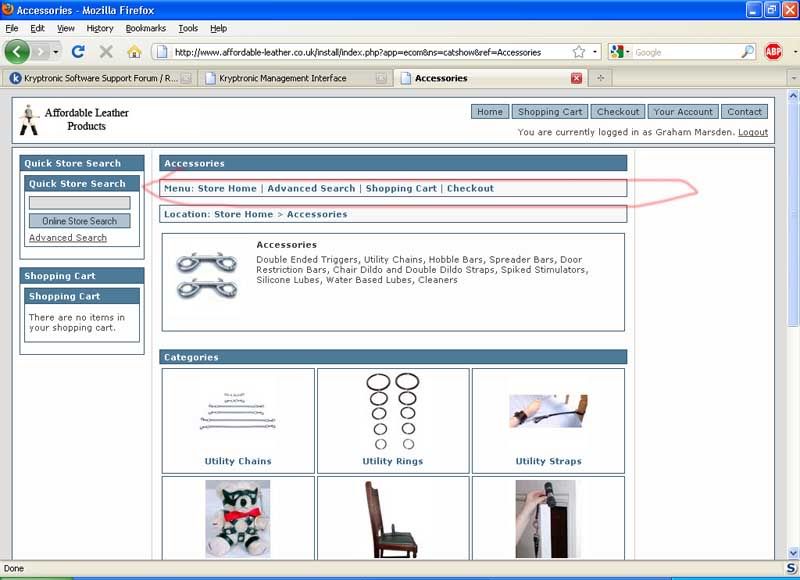The image size is (800, 580).
Task: Click Store Home in Location breadcrumb
Action: (x=243, y=214)
